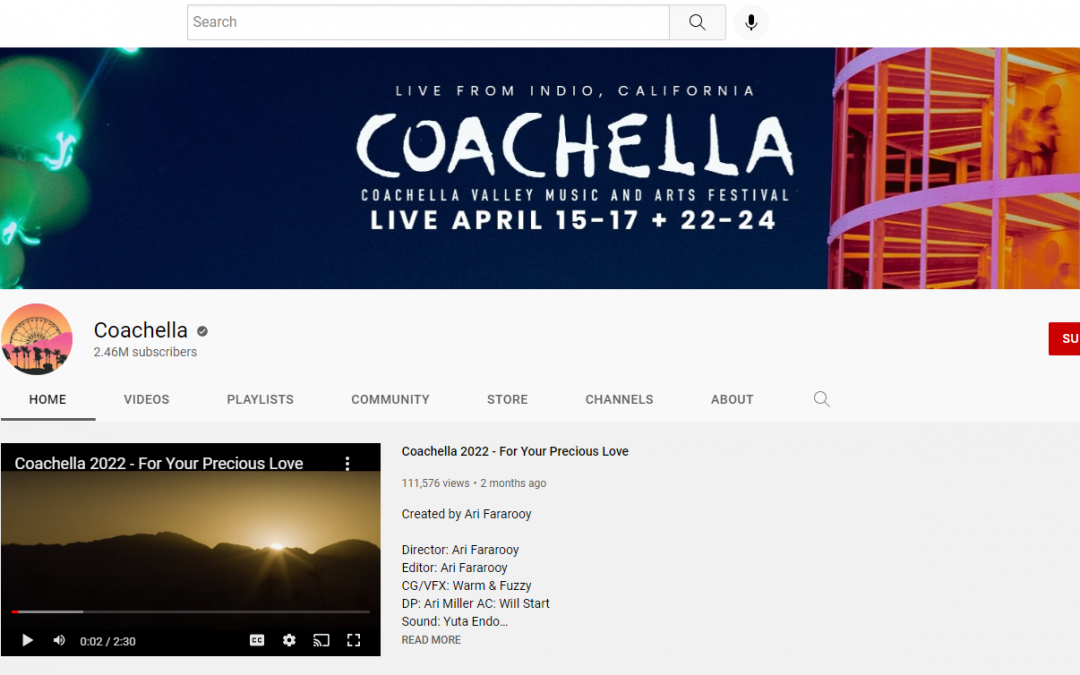Screen dimensions: 1080x675
Task: Click the video progress bar to seek
Action: pos(190,612)
